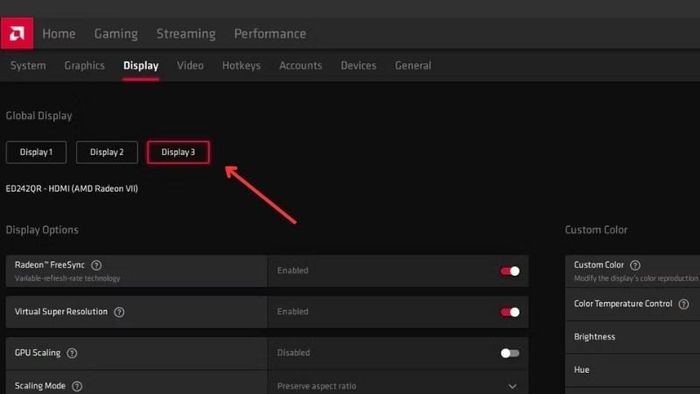Image resolution: width=700 pixels, height=394 pixels.
Task: Click the Color Temperature Control row
Action: [633, 304]
